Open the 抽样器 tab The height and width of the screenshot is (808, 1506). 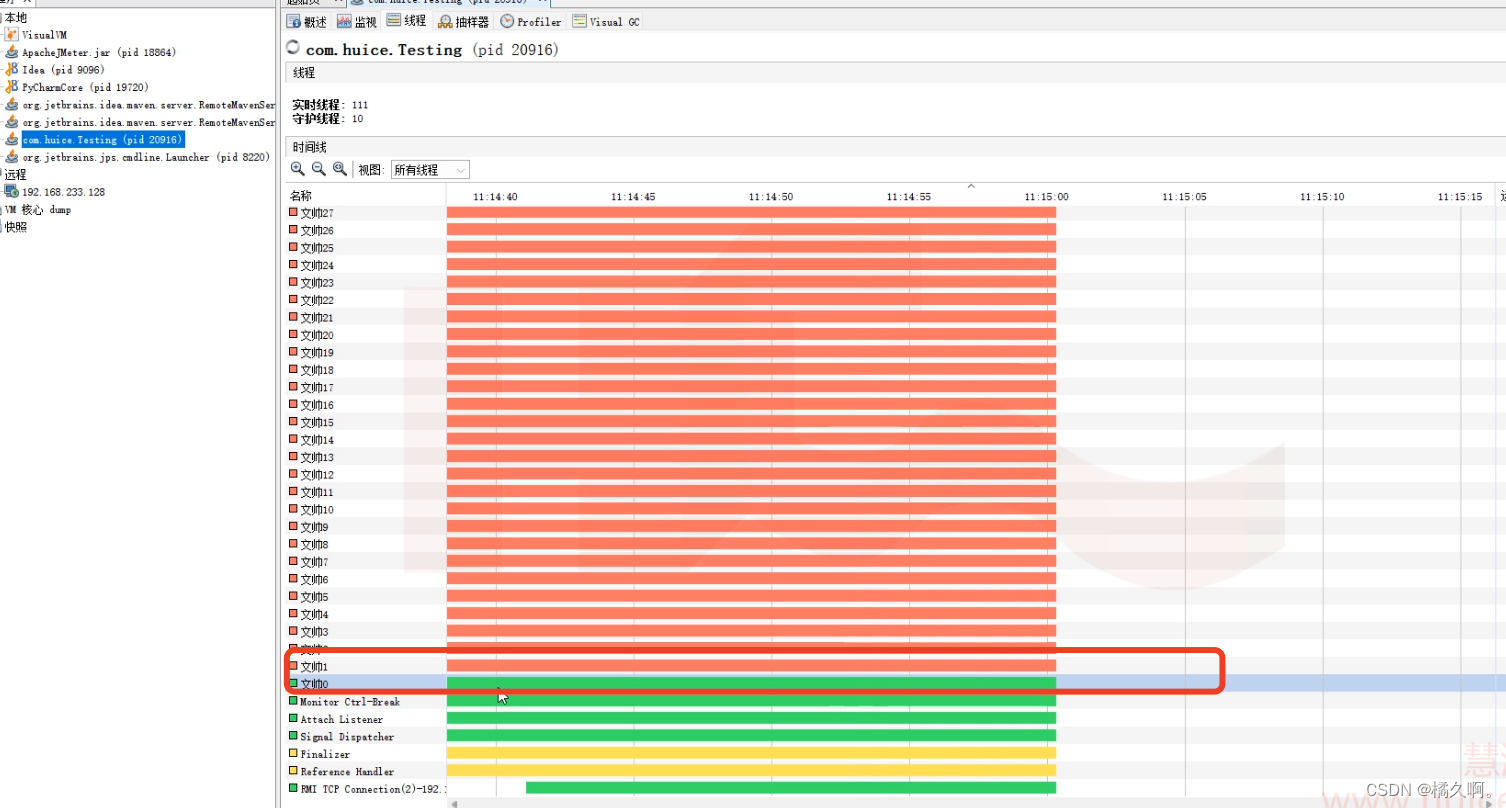pyautogui.click(x=464, y=21)
